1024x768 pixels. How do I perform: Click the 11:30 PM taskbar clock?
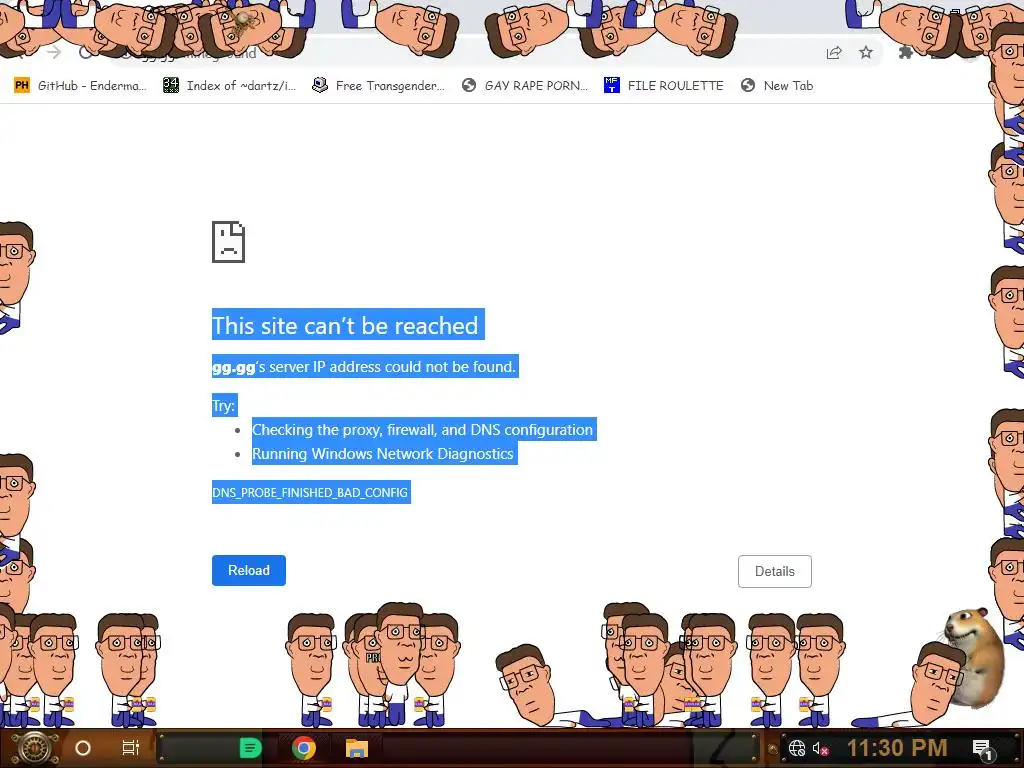[897, 748]
